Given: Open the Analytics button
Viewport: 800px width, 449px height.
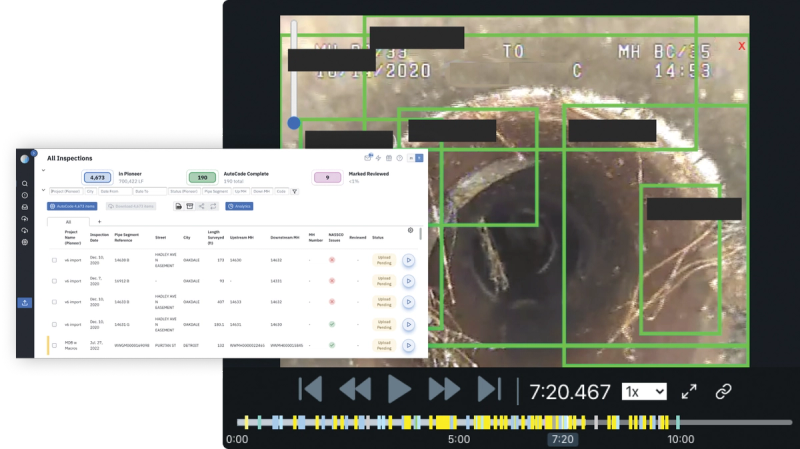Looking at the screenshot, I should coord(239,206).
